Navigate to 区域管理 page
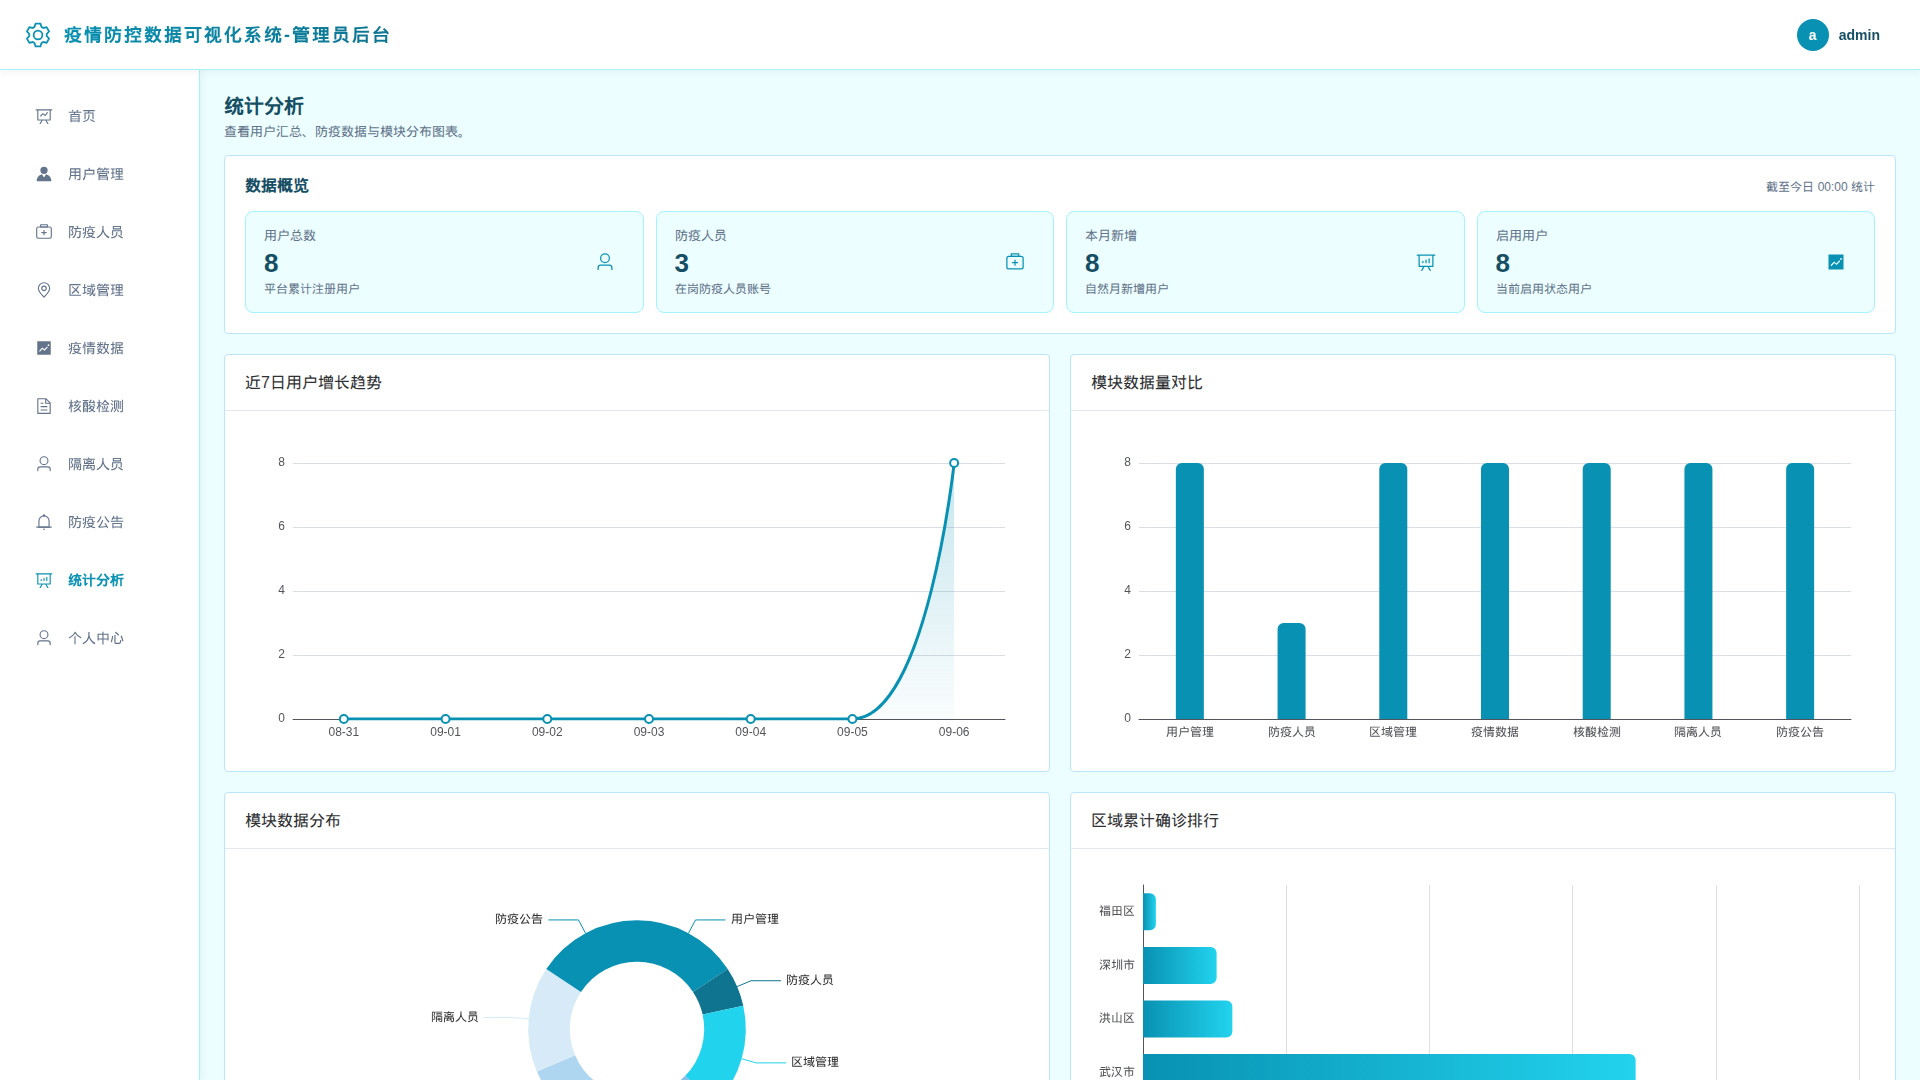The image size is (1920, 1080). click(100, 290)
